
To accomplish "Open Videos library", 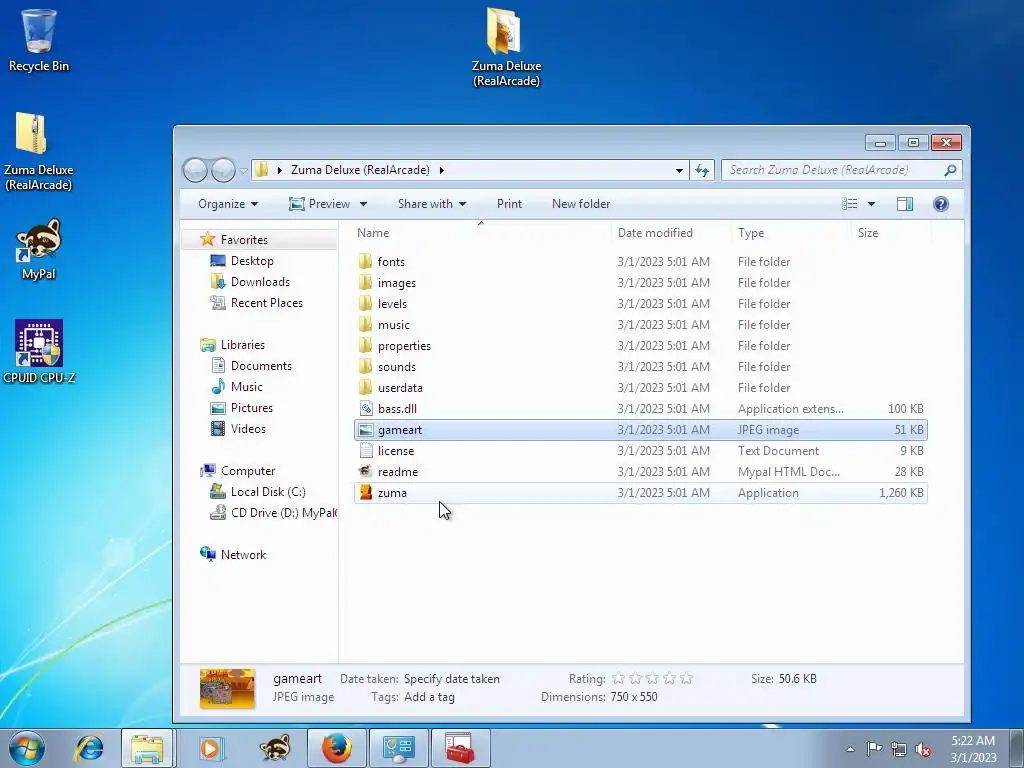I will pyautogui.click(x=248, y=429).
